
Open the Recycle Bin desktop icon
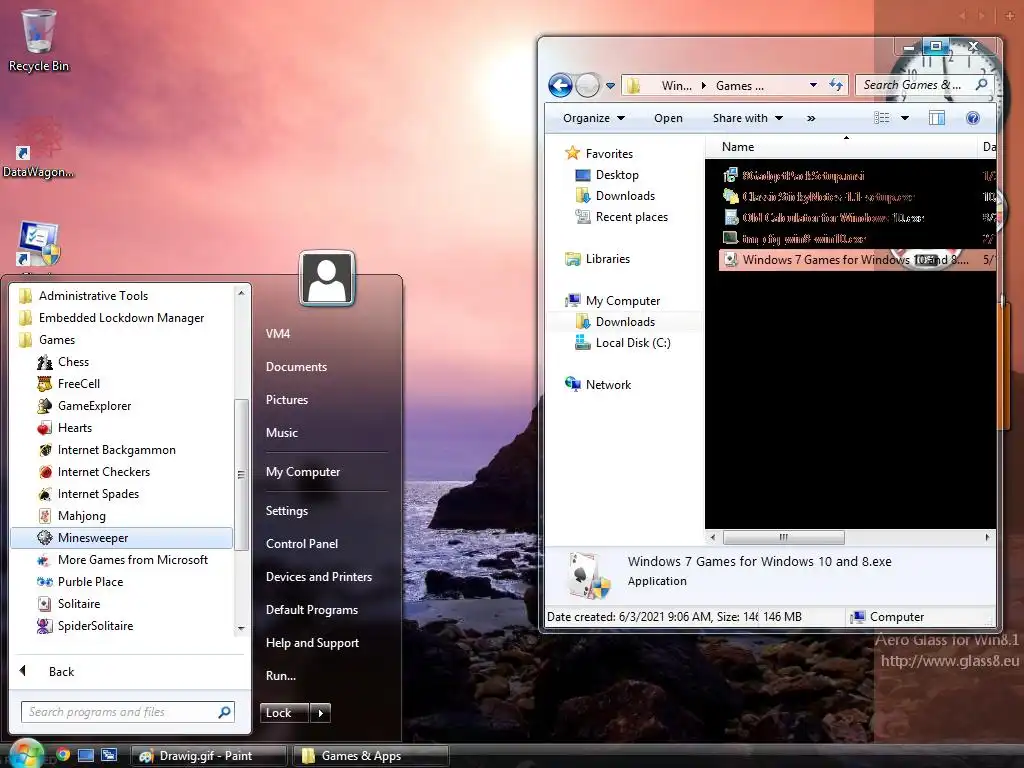pyautogui.click(x=39, y=39)
